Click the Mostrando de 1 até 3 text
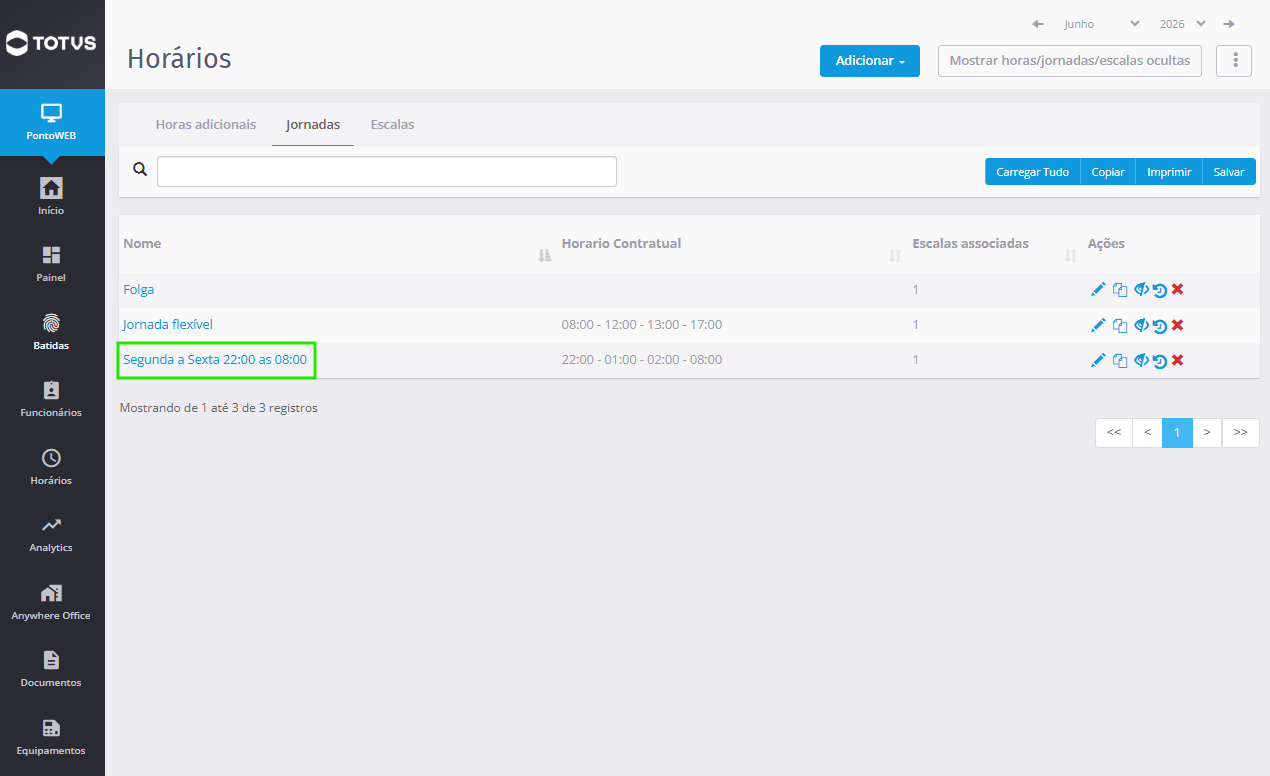 point(219,408)
